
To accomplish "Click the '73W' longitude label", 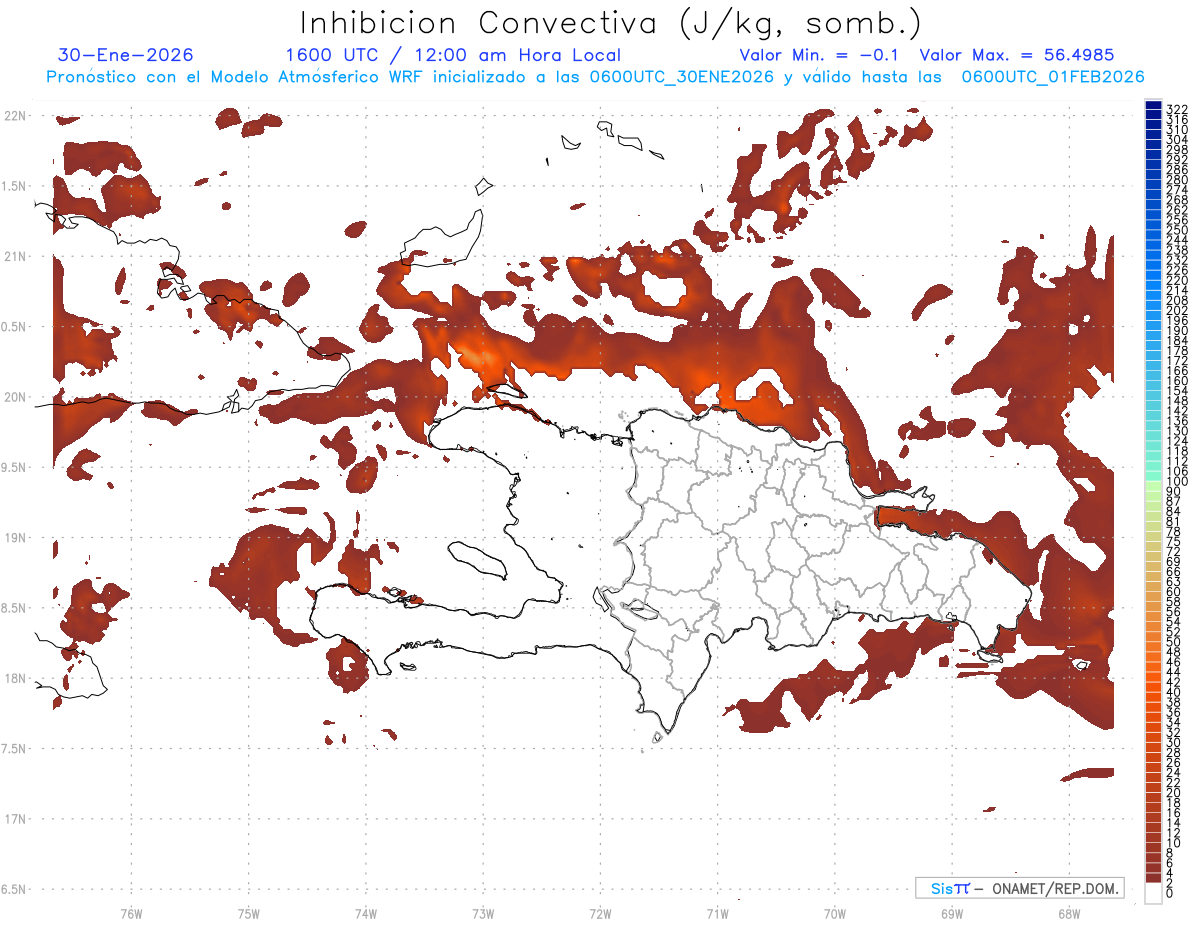I will coord(483,913).
